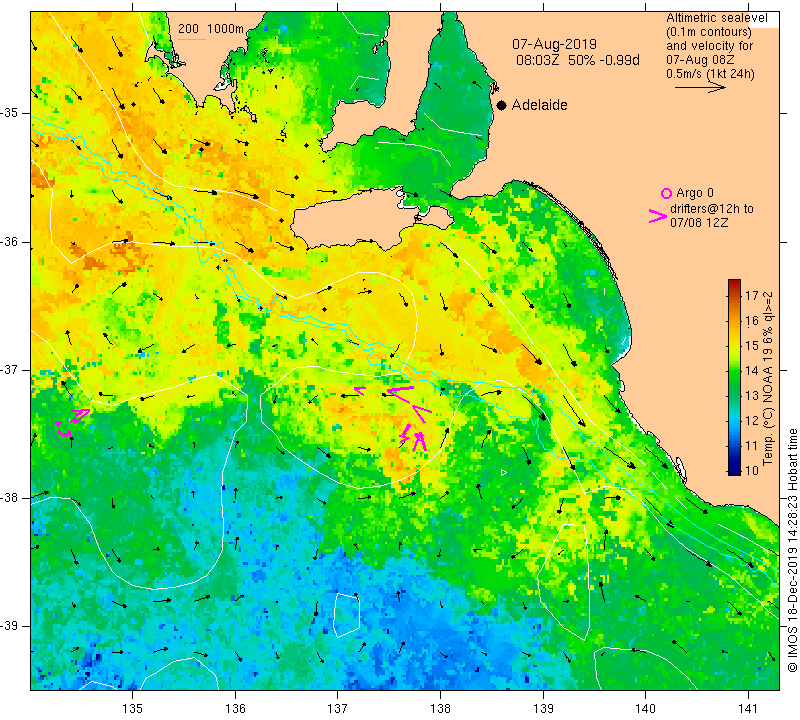Screen dimensions: 800x720
Task: Click the '200 1000m' depth contour label
Action: point(211,29)
